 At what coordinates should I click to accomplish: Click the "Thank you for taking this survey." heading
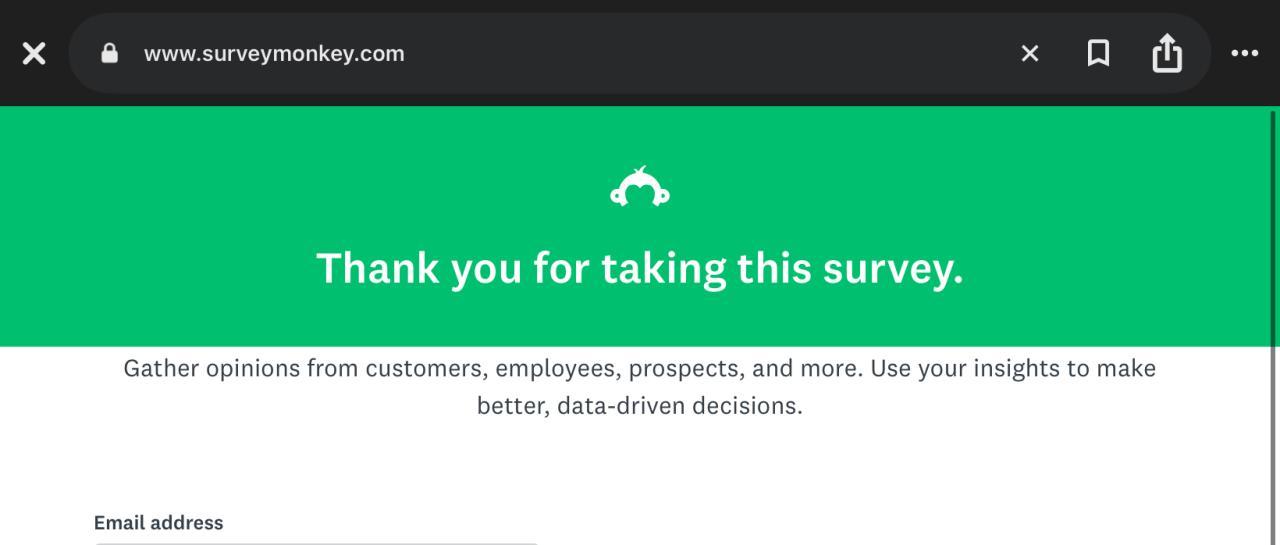tap(640, 268)
